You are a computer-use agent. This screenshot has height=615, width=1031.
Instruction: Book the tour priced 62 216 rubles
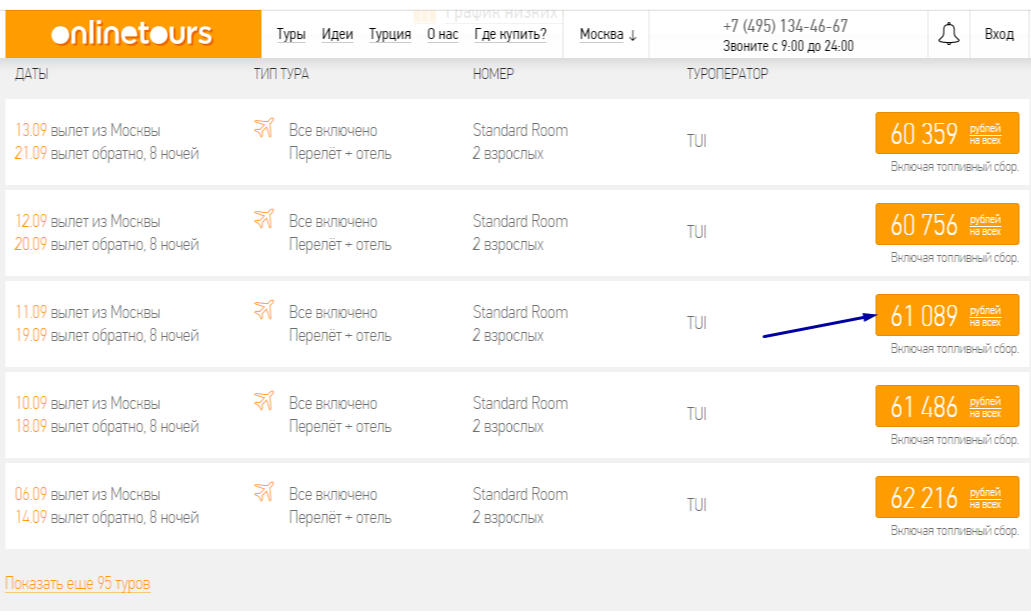point(946,498)
